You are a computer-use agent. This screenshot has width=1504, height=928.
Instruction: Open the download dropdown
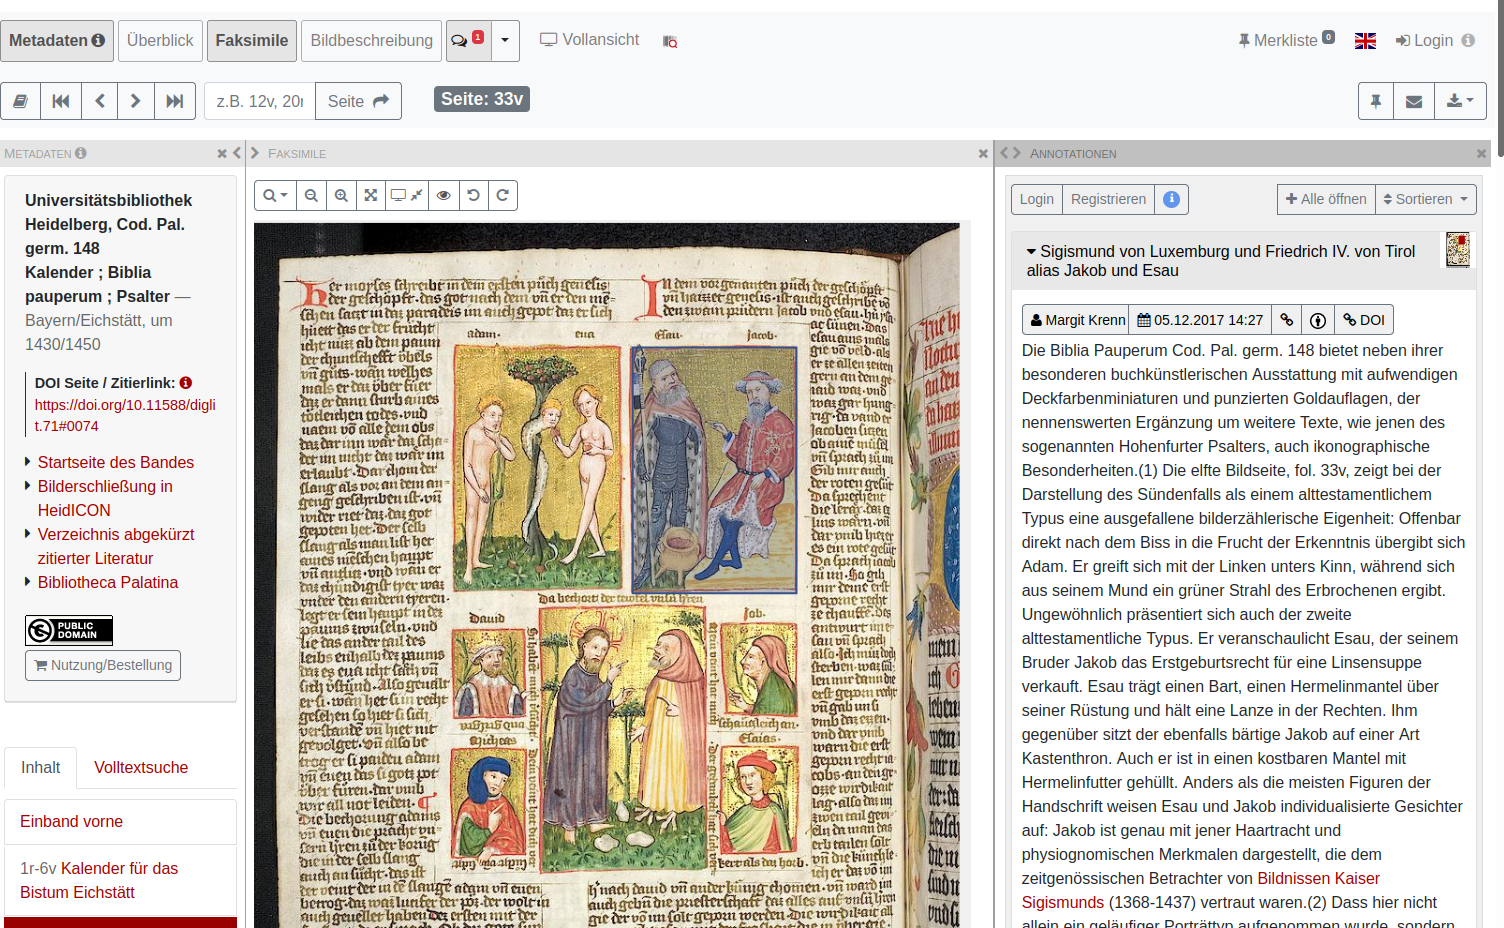point(1460,101)
